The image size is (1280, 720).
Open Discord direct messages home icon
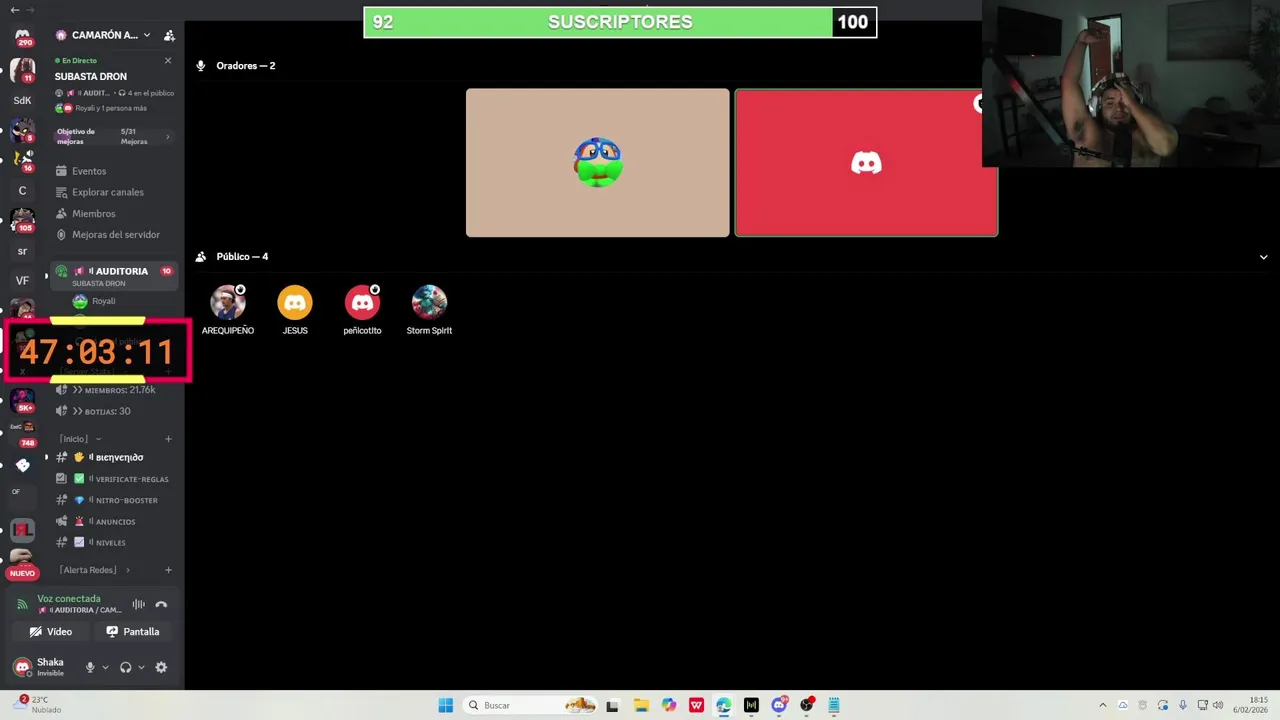[22, 37]
